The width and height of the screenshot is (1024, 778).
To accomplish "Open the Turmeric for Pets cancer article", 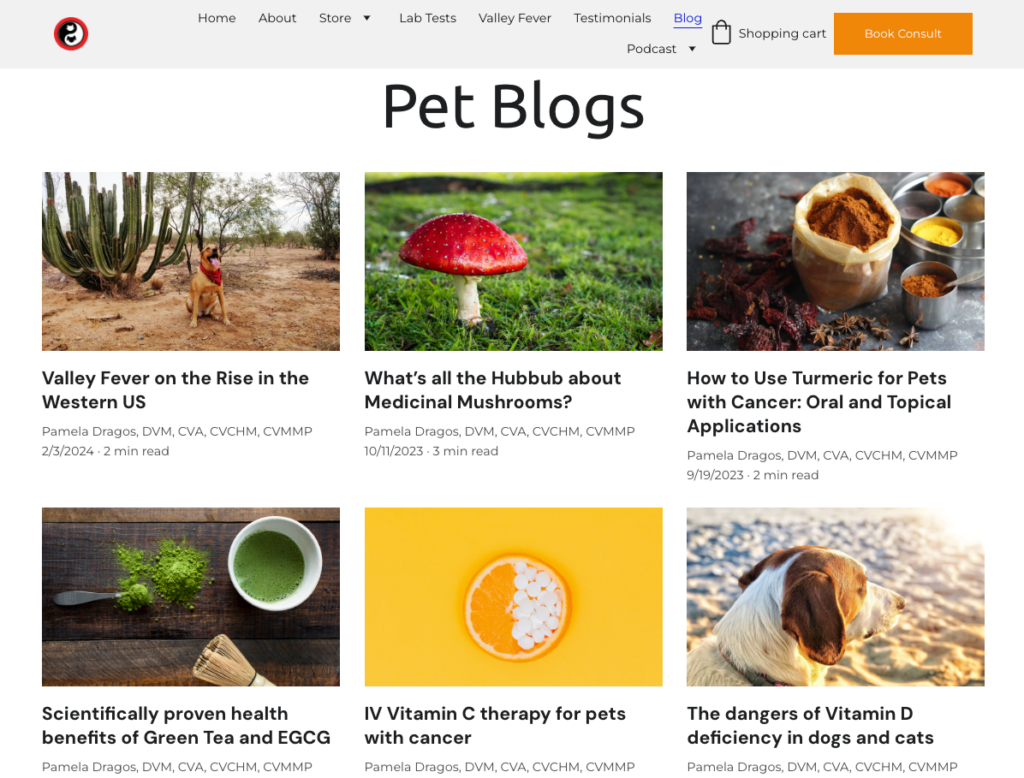I will click(816, 402).
